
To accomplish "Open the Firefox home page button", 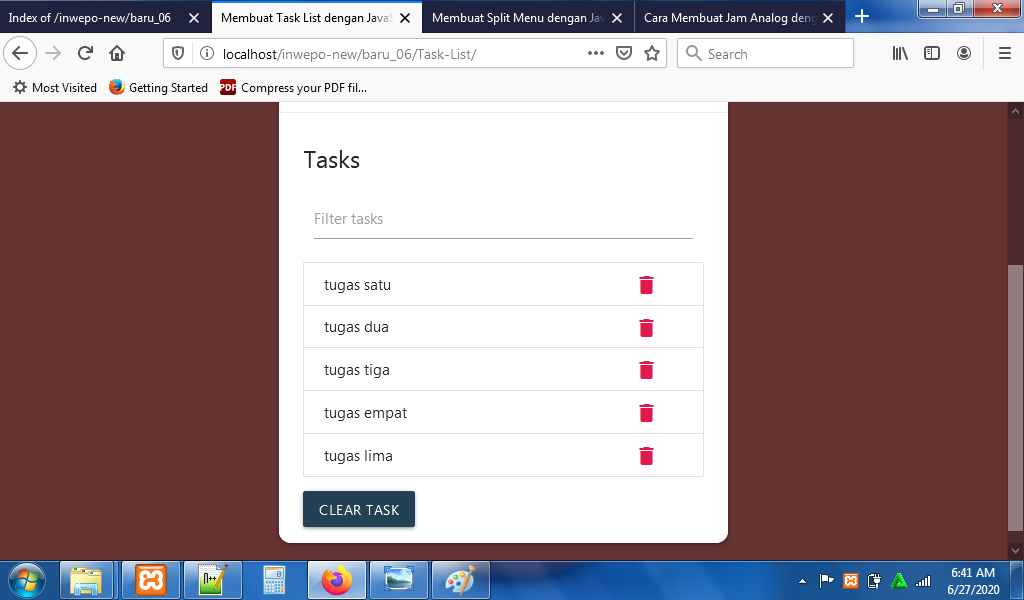I will pyautogui.click(x=117, y=54).
